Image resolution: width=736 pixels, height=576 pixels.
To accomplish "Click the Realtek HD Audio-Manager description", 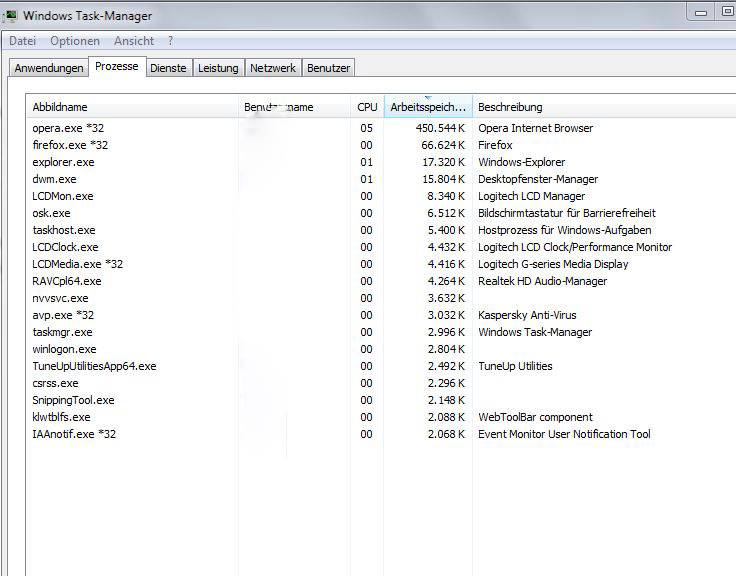I will point(543,281).
